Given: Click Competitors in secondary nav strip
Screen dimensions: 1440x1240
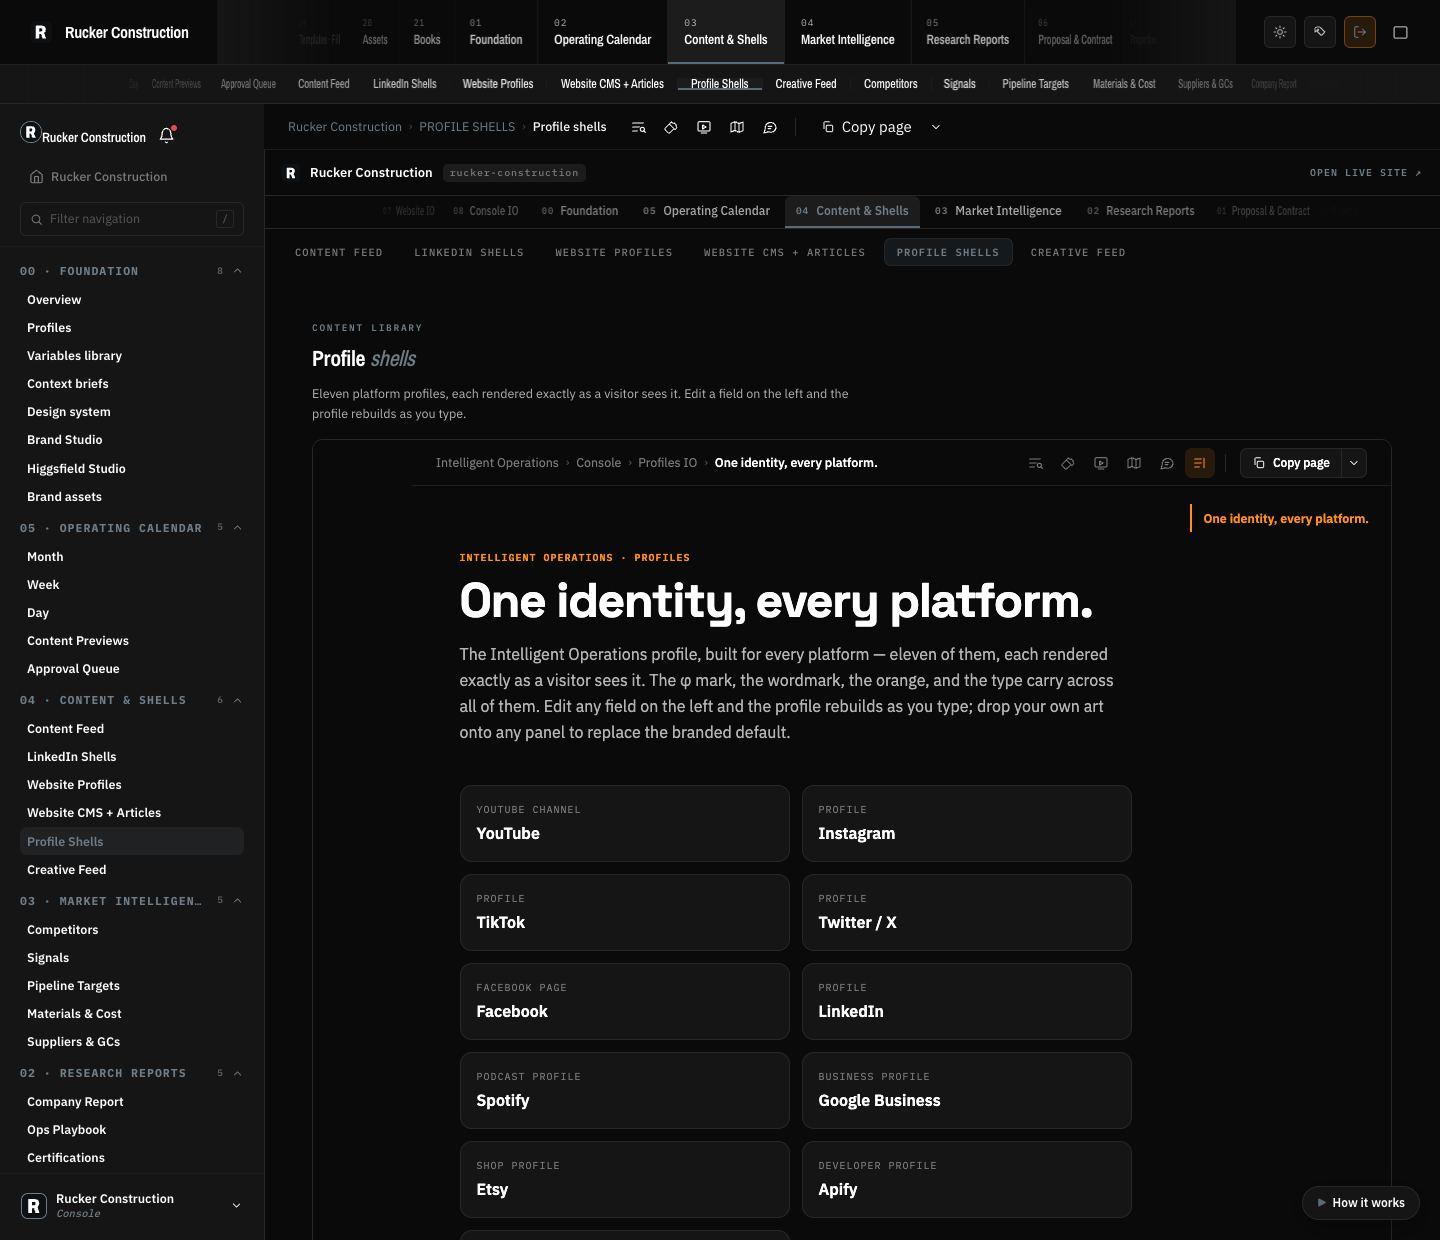Looking at the screenshot, I should coord(890,84).
